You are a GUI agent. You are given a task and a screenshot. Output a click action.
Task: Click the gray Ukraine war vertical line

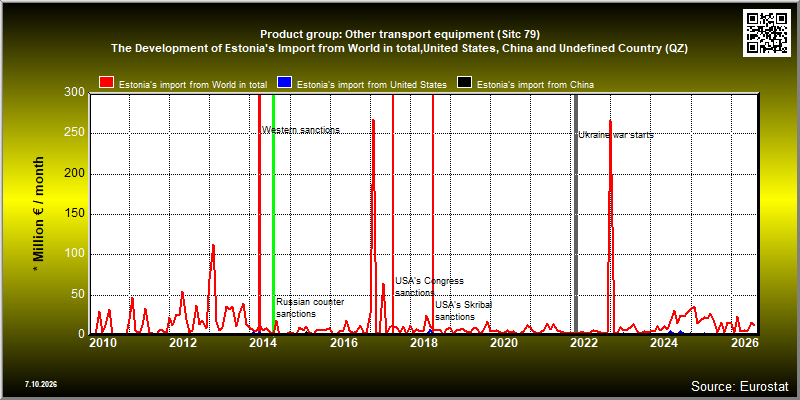(576, 214)
